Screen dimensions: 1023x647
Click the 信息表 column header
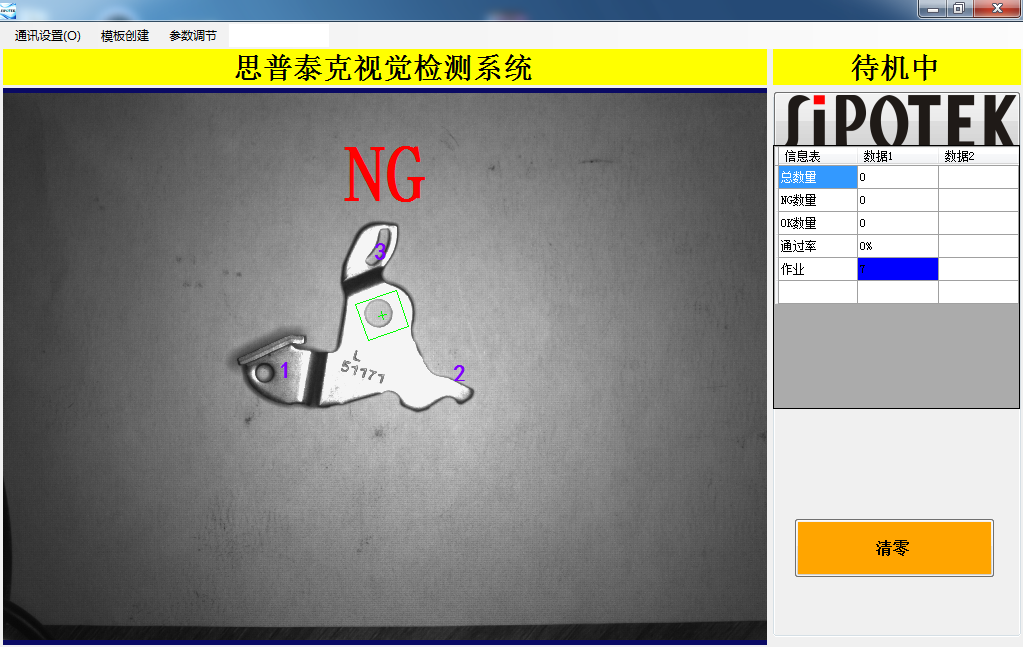click(x=817, y=156)
